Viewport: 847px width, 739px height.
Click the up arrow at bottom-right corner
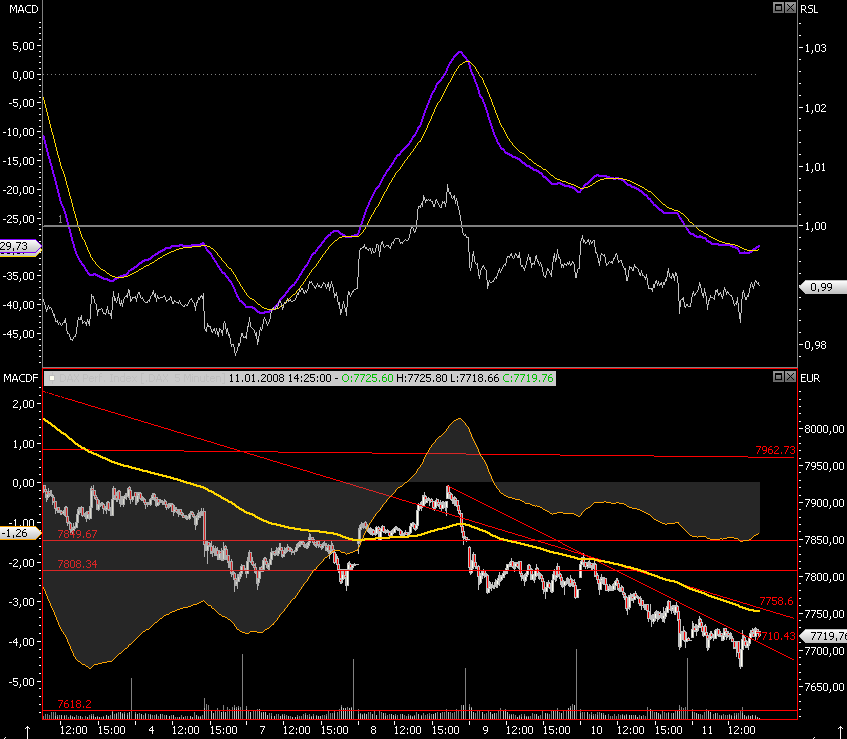pos(839,732)
